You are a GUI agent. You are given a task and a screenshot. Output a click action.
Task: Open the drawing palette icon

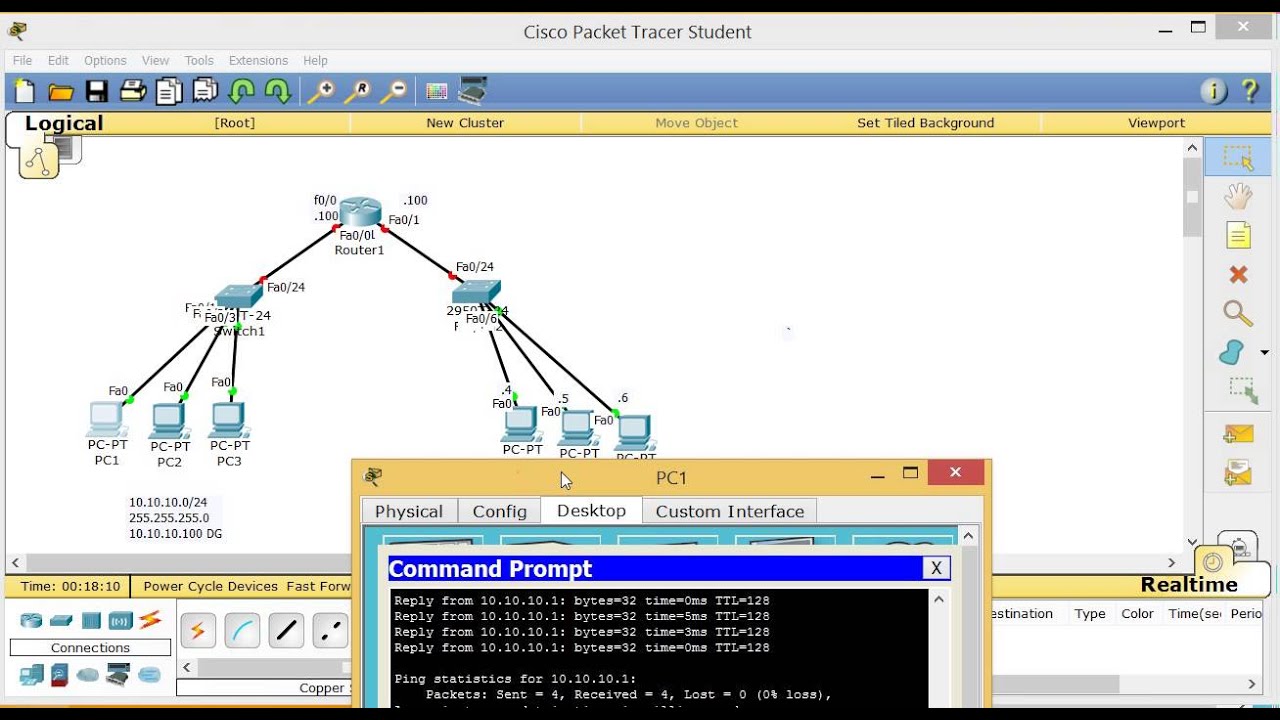[437, 92]
